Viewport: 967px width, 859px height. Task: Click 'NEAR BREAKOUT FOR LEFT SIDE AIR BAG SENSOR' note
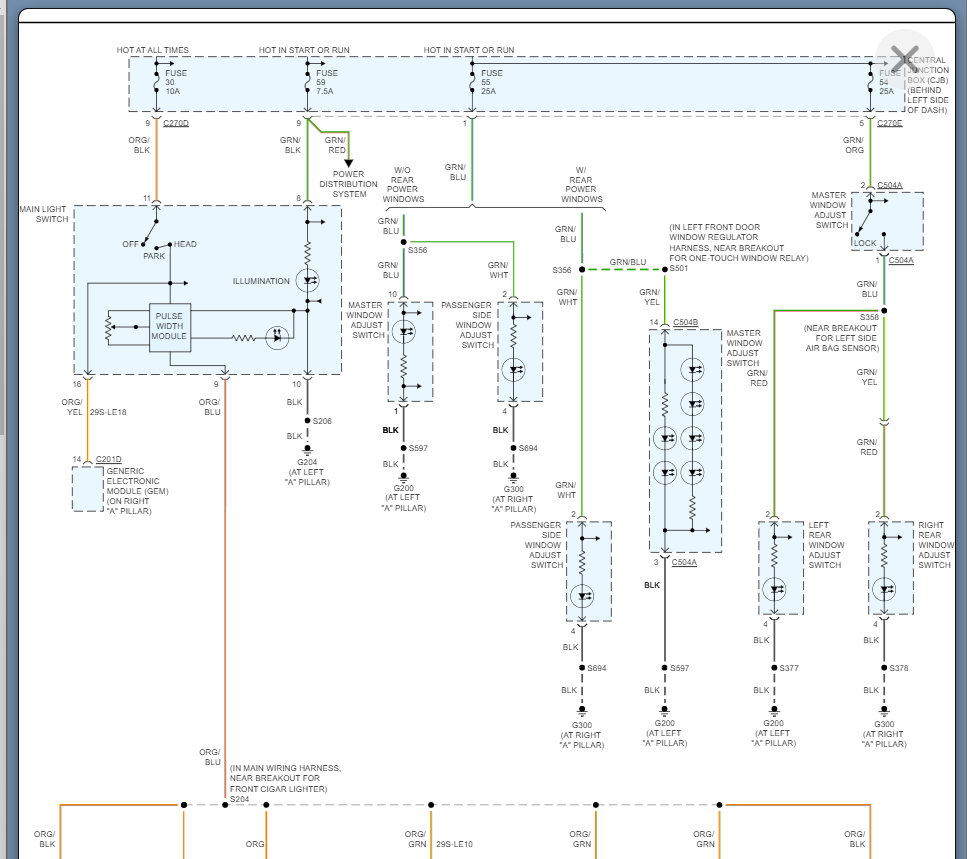(x=841, y=338)
